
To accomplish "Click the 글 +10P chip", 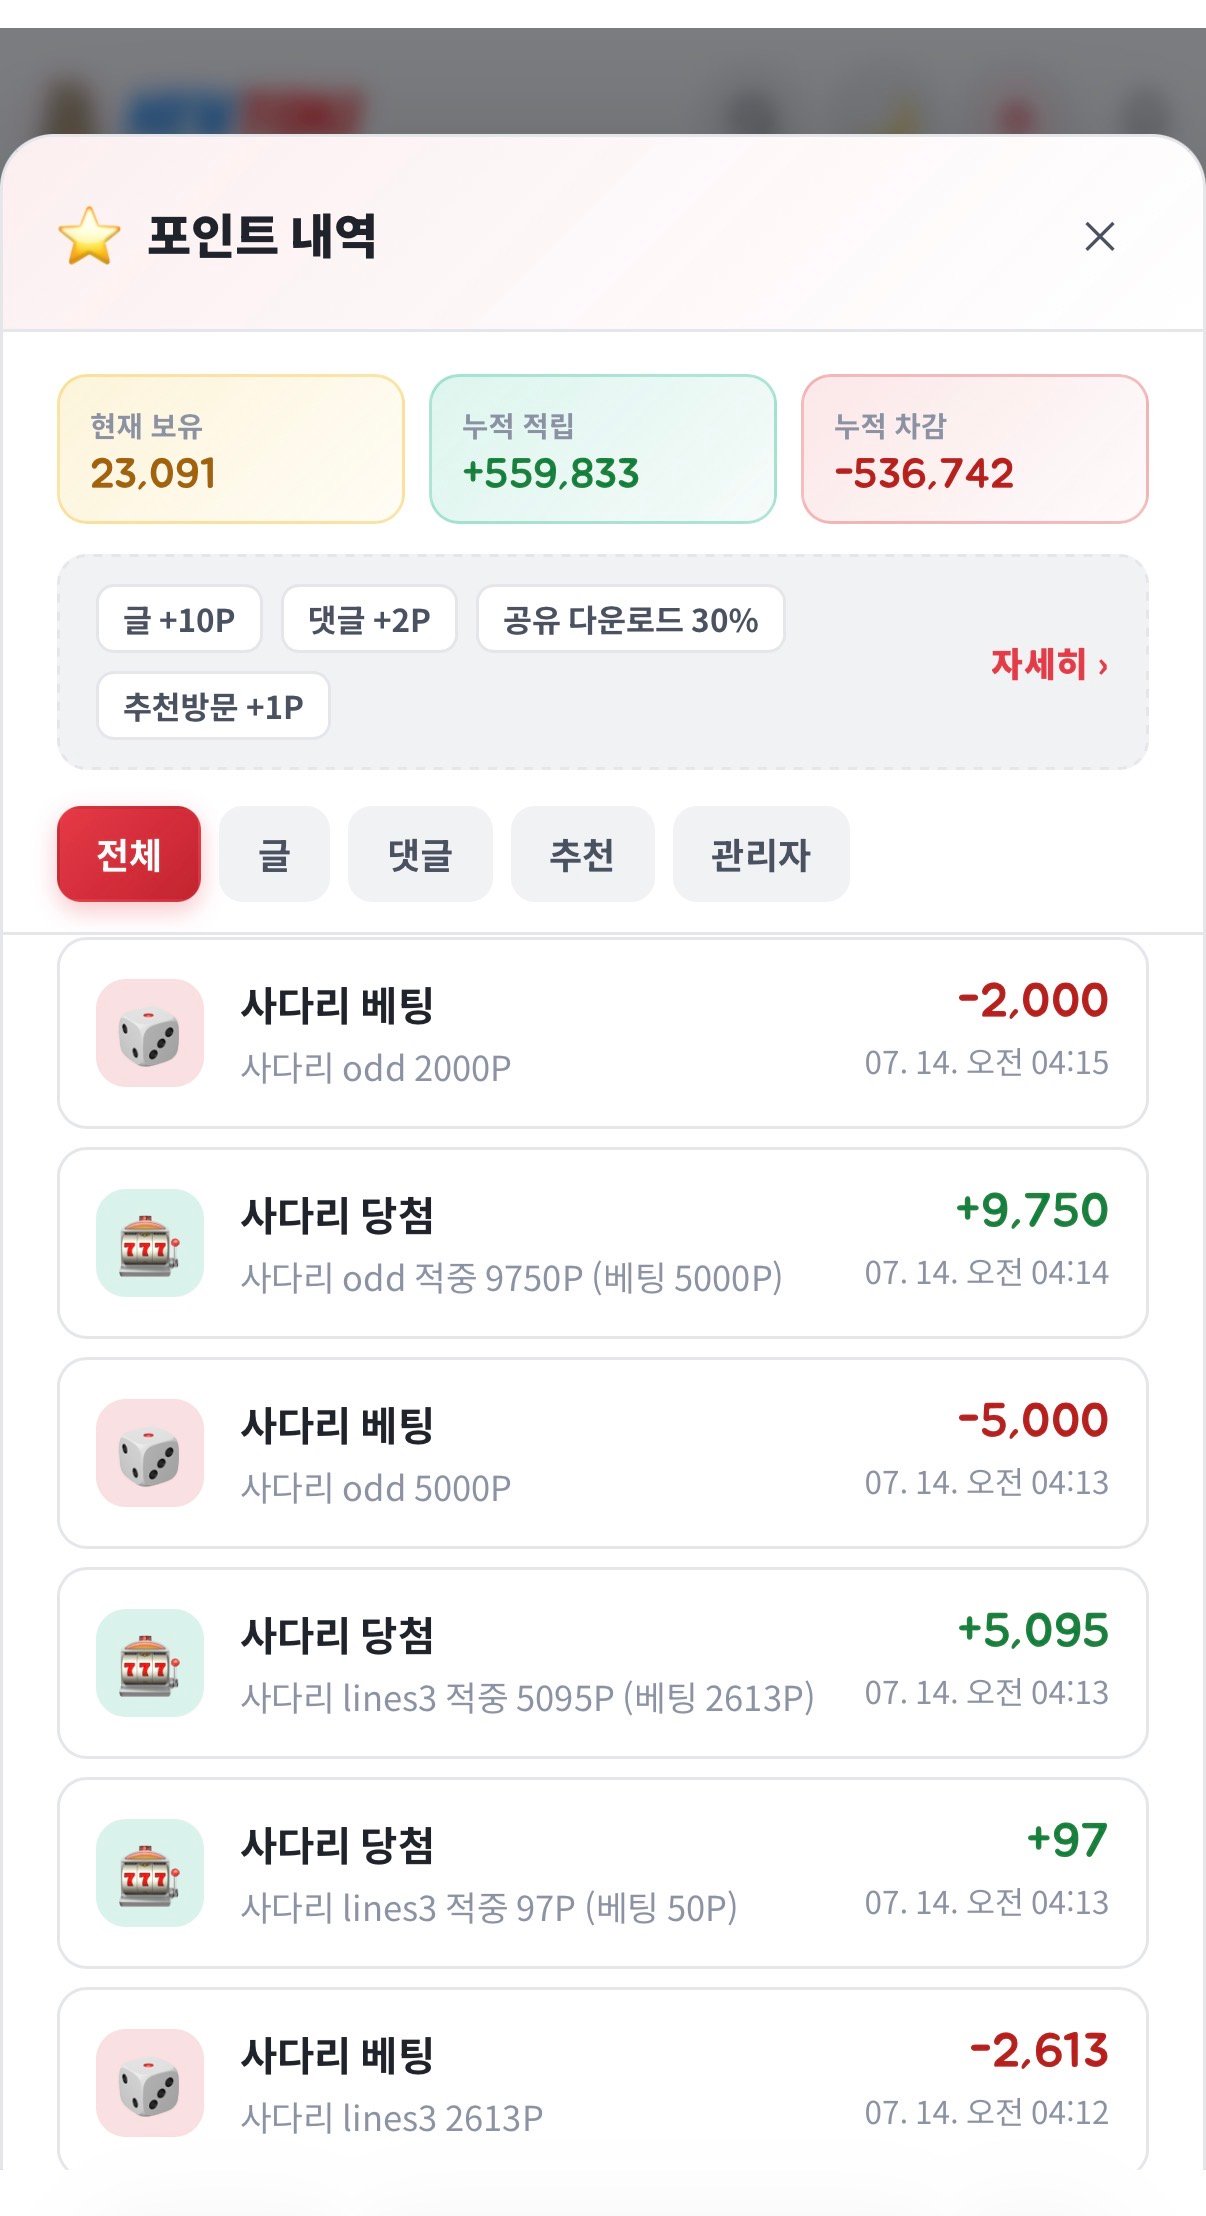I will point(179,619).
